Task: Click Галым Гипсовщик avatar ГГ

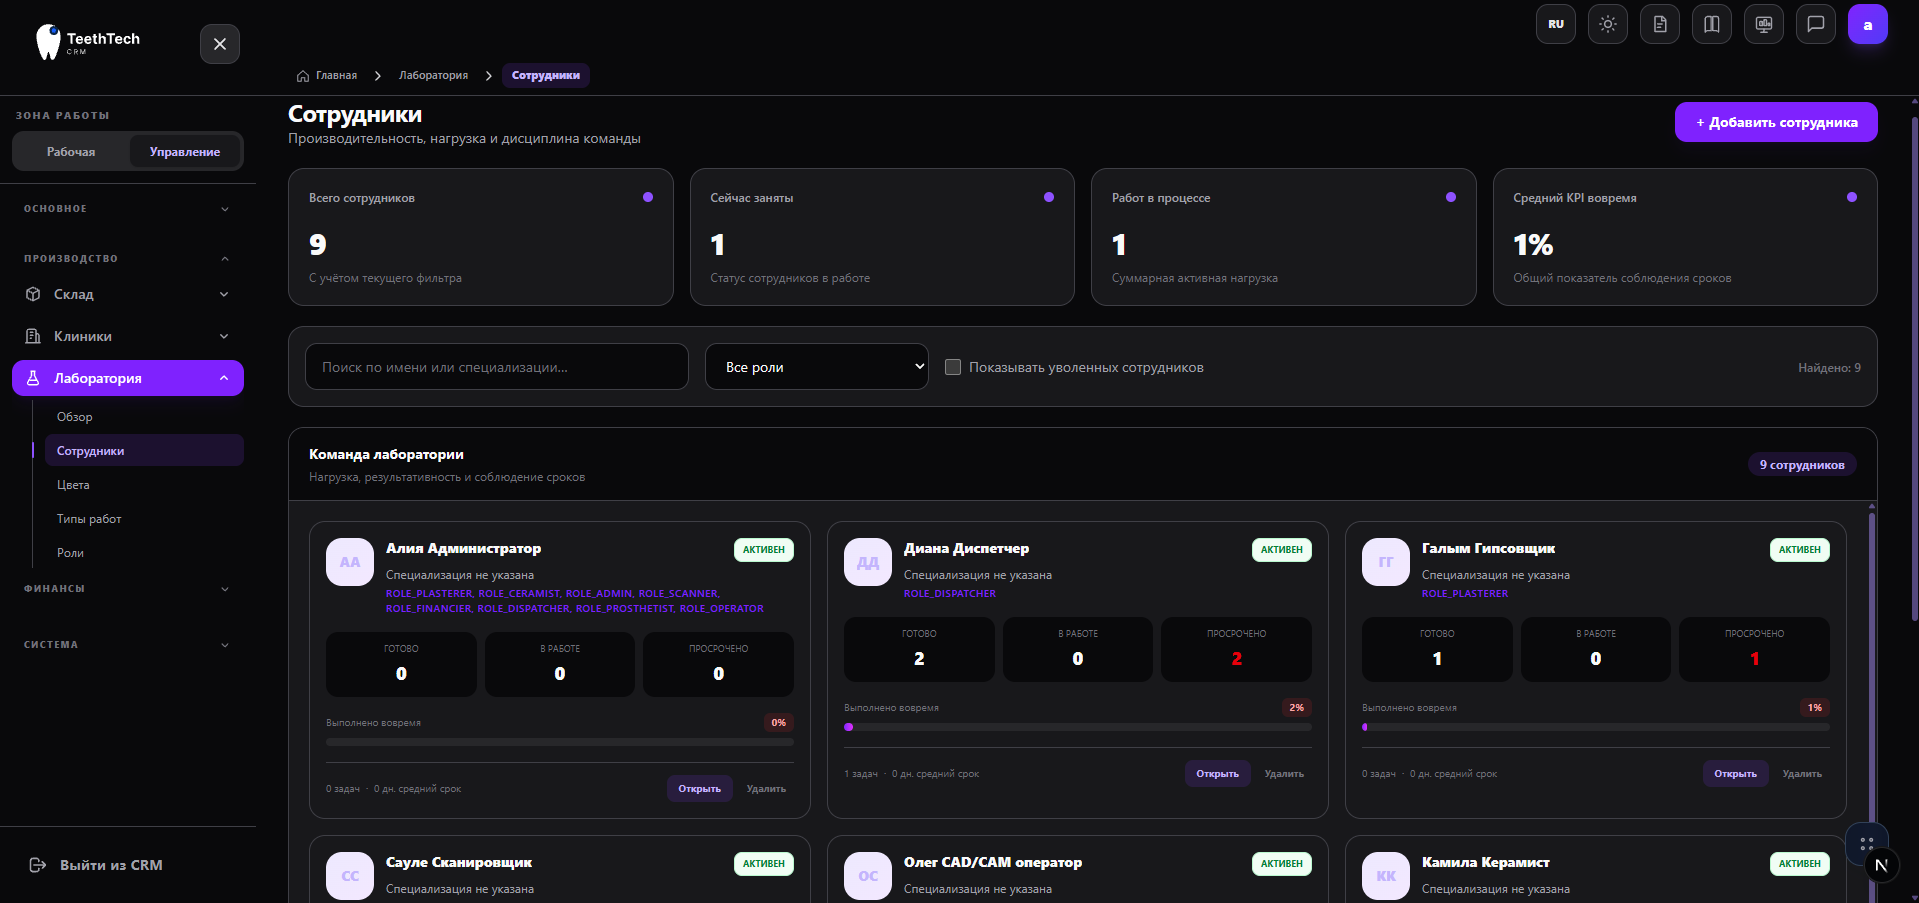Action: click(x=1386, y=562)
